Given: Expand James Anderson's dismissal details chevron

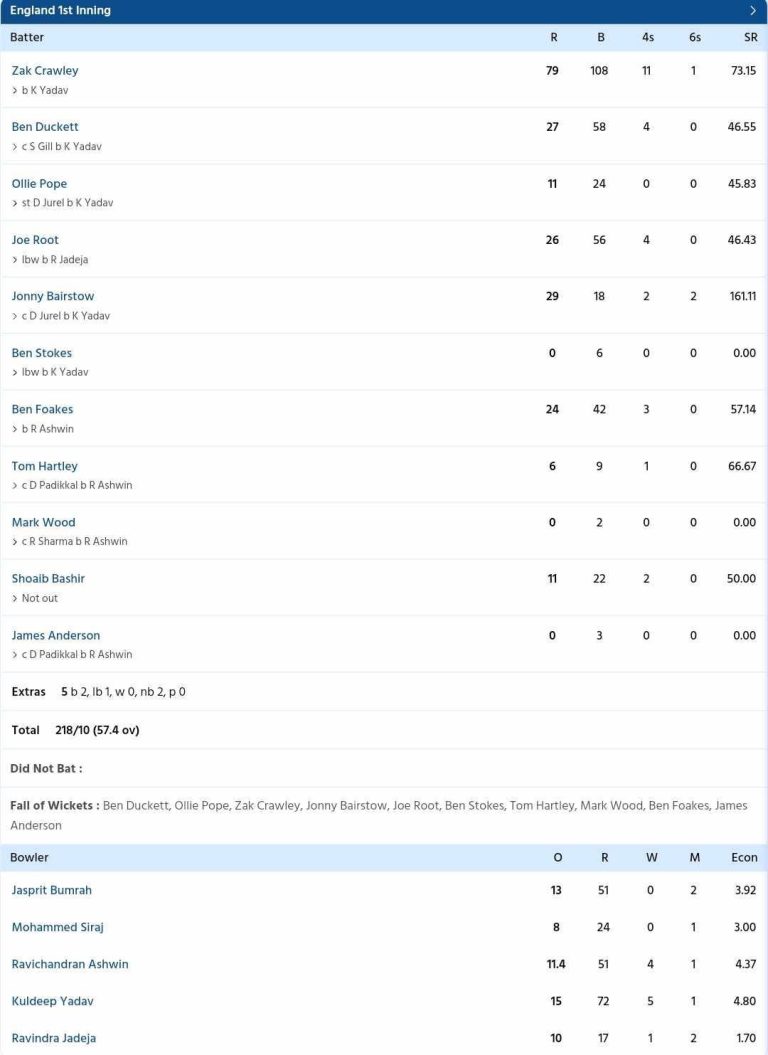Looking at the screenshot, I should (14, 654).
